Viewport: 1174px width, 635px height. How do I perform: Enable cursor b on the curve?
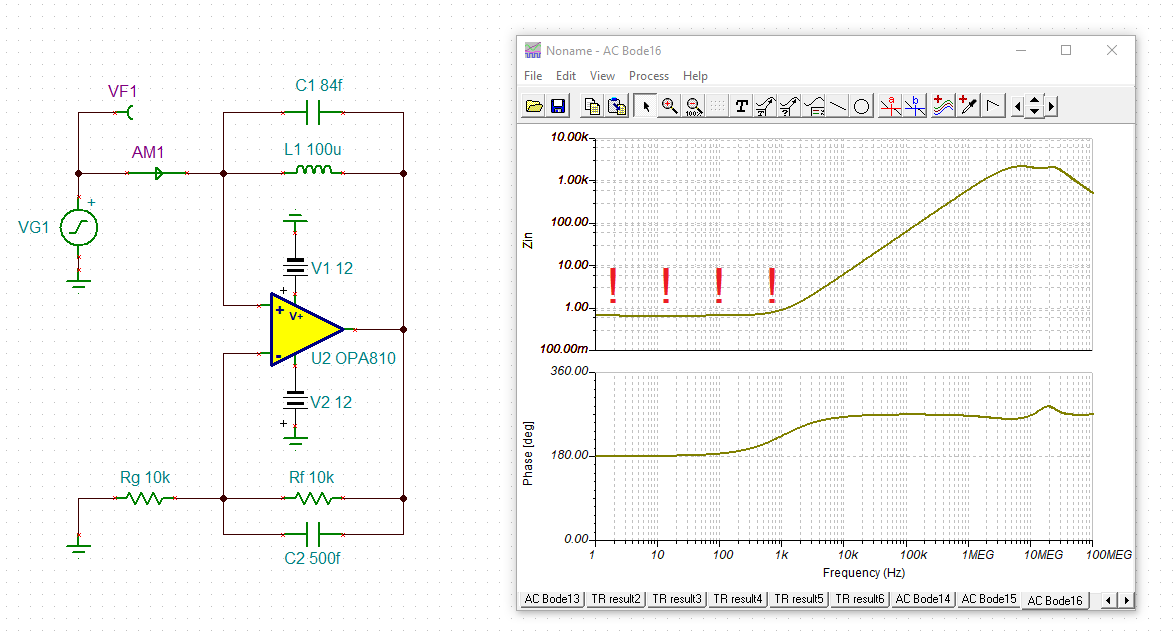tap(915, 106)
